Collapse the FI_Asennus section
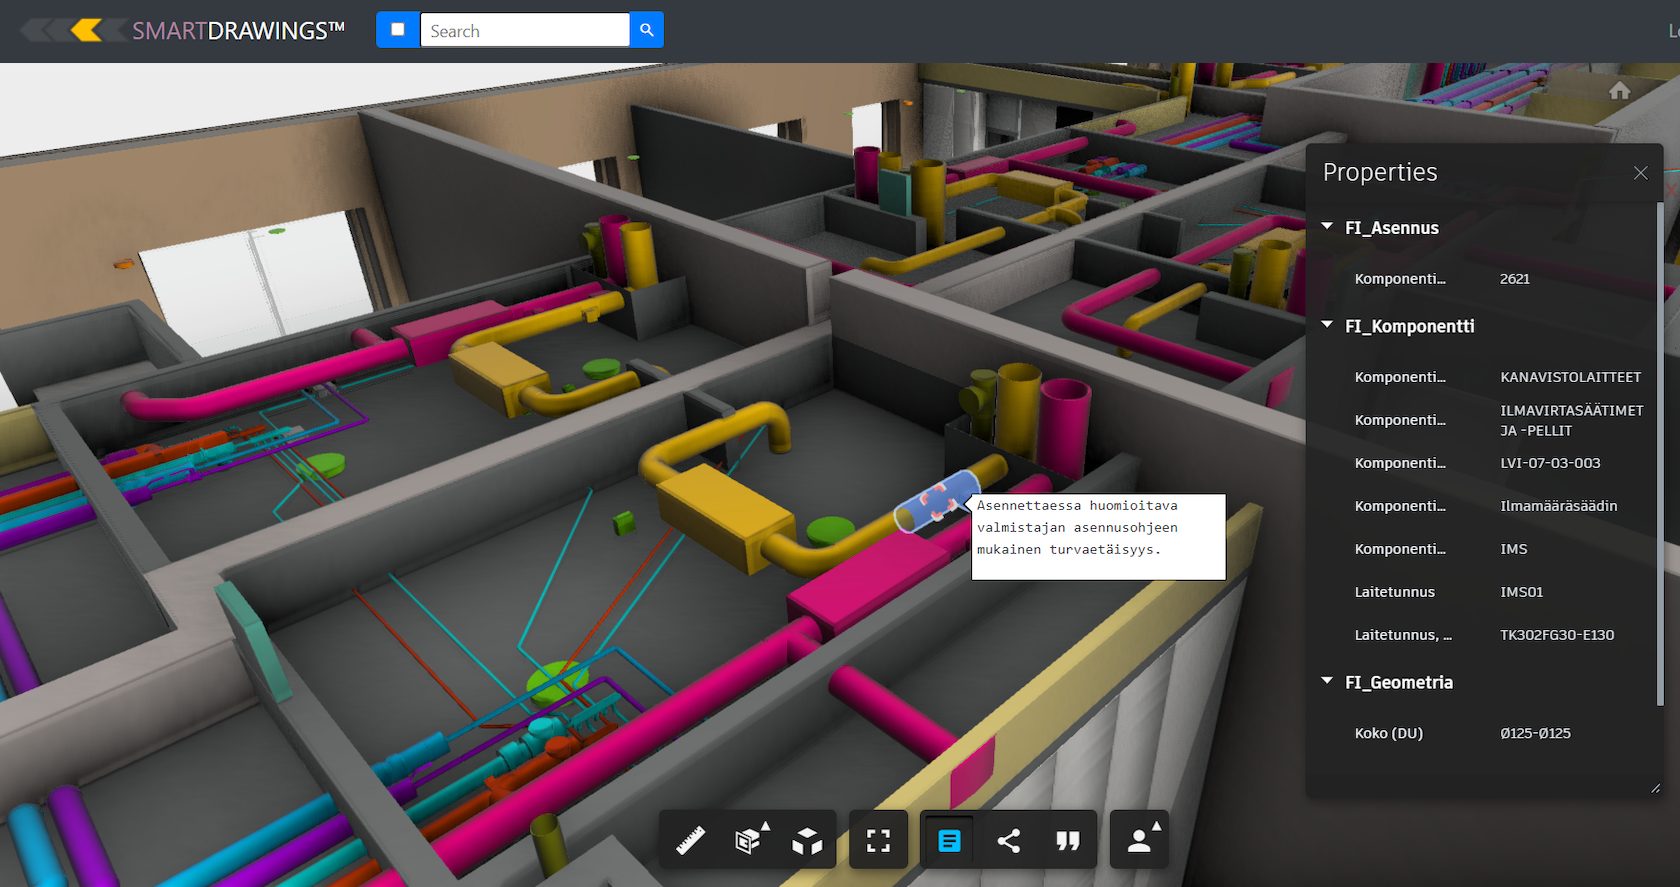The image size is (1680, 887). click(1327, 227)
